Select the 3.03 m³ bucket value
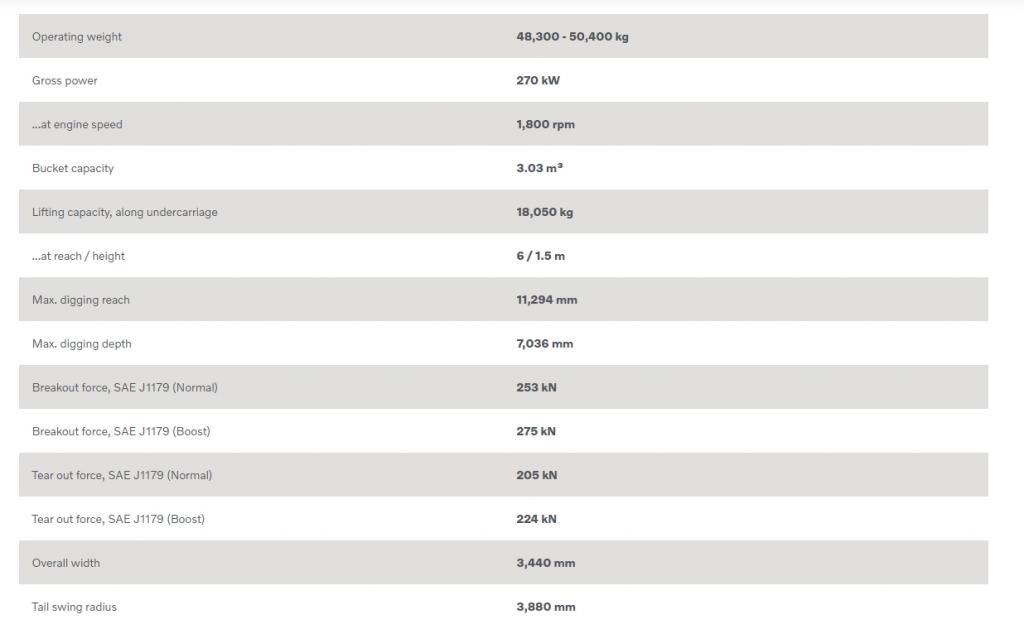Screen dimensions: 1024x624 (539, 168)
